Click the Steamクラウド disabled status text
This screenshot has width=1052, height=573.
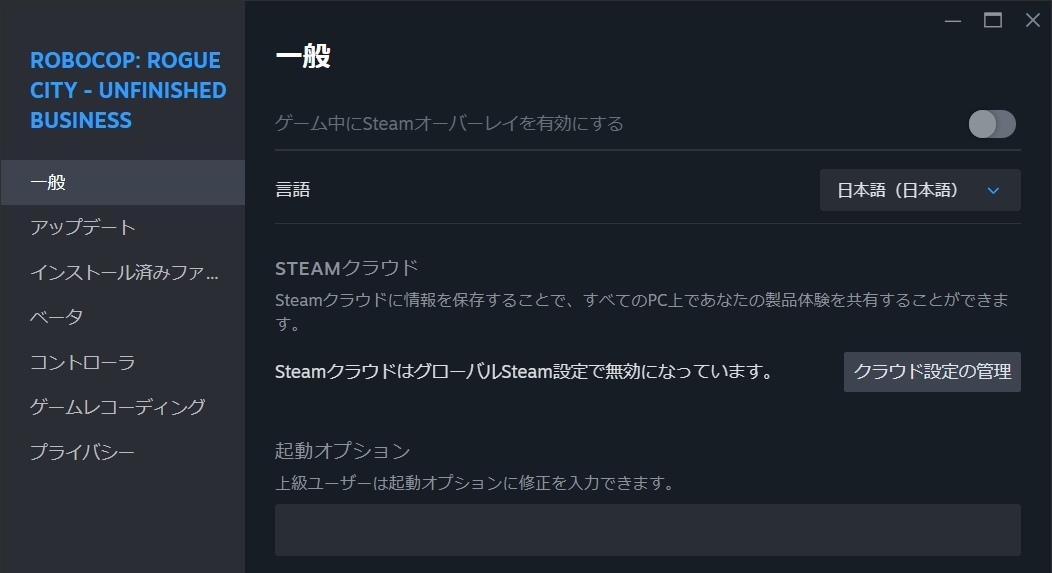click(x=525, y=372)
